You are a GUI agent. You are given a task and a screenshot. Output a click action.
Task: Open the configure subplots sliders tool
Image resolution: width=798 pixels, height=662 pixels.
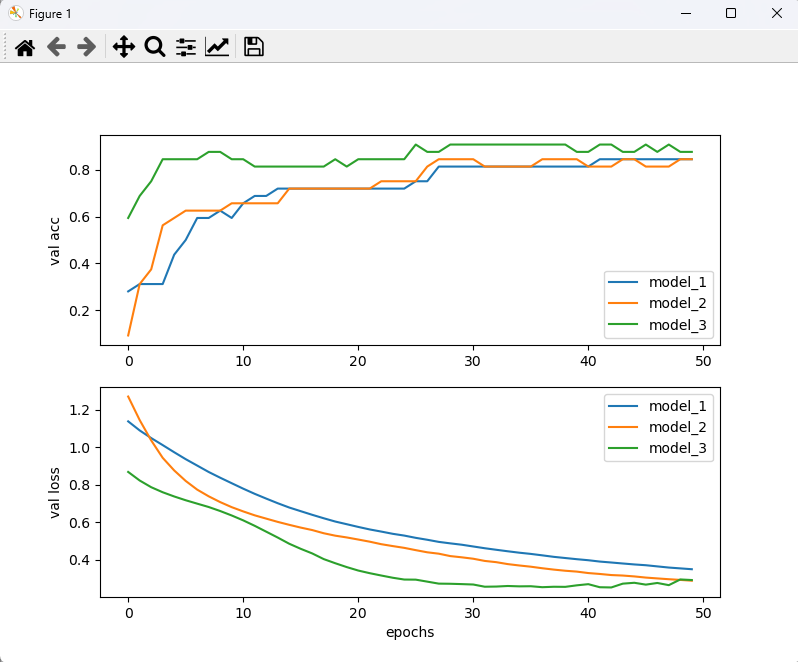[186, 47]
